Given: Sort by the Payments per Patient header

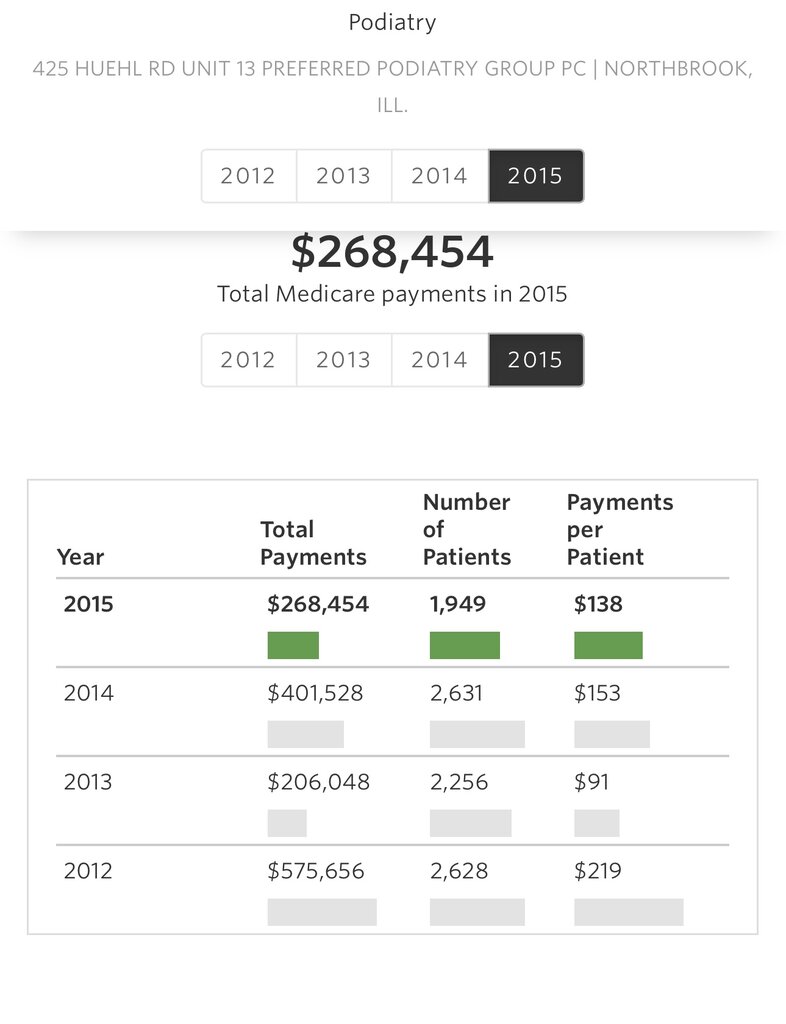Looking at the screenshot, I should [x=620, y=530].
